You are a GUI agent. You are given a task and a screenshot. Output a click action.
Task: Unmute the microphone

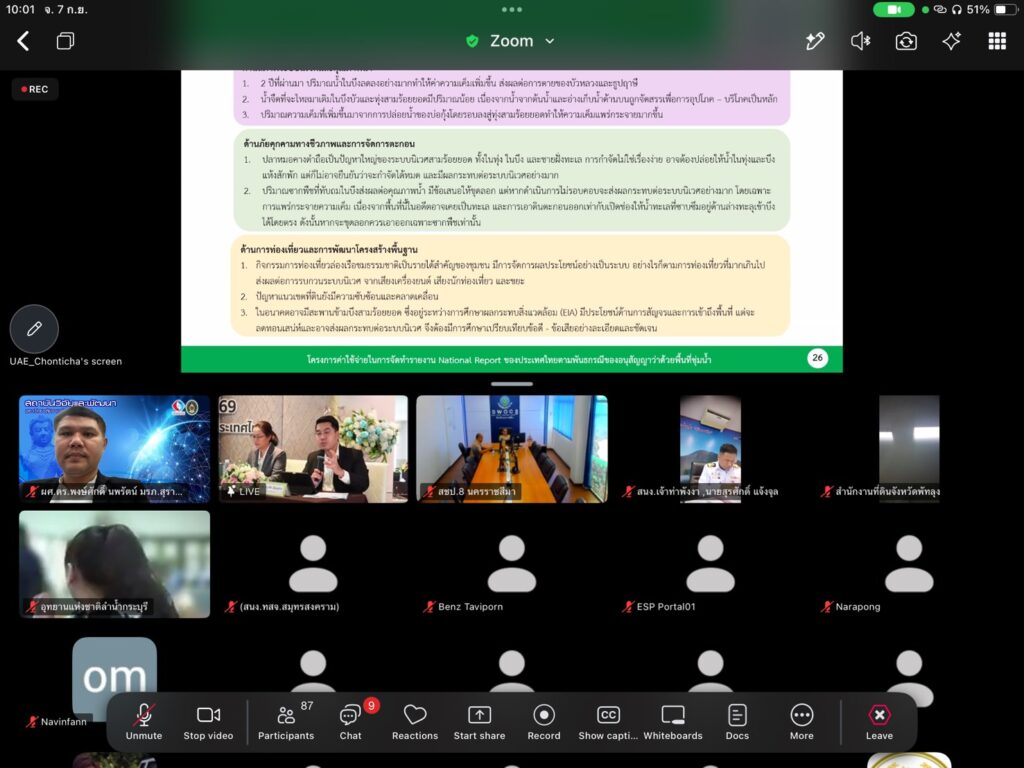[x=144, y=722]
